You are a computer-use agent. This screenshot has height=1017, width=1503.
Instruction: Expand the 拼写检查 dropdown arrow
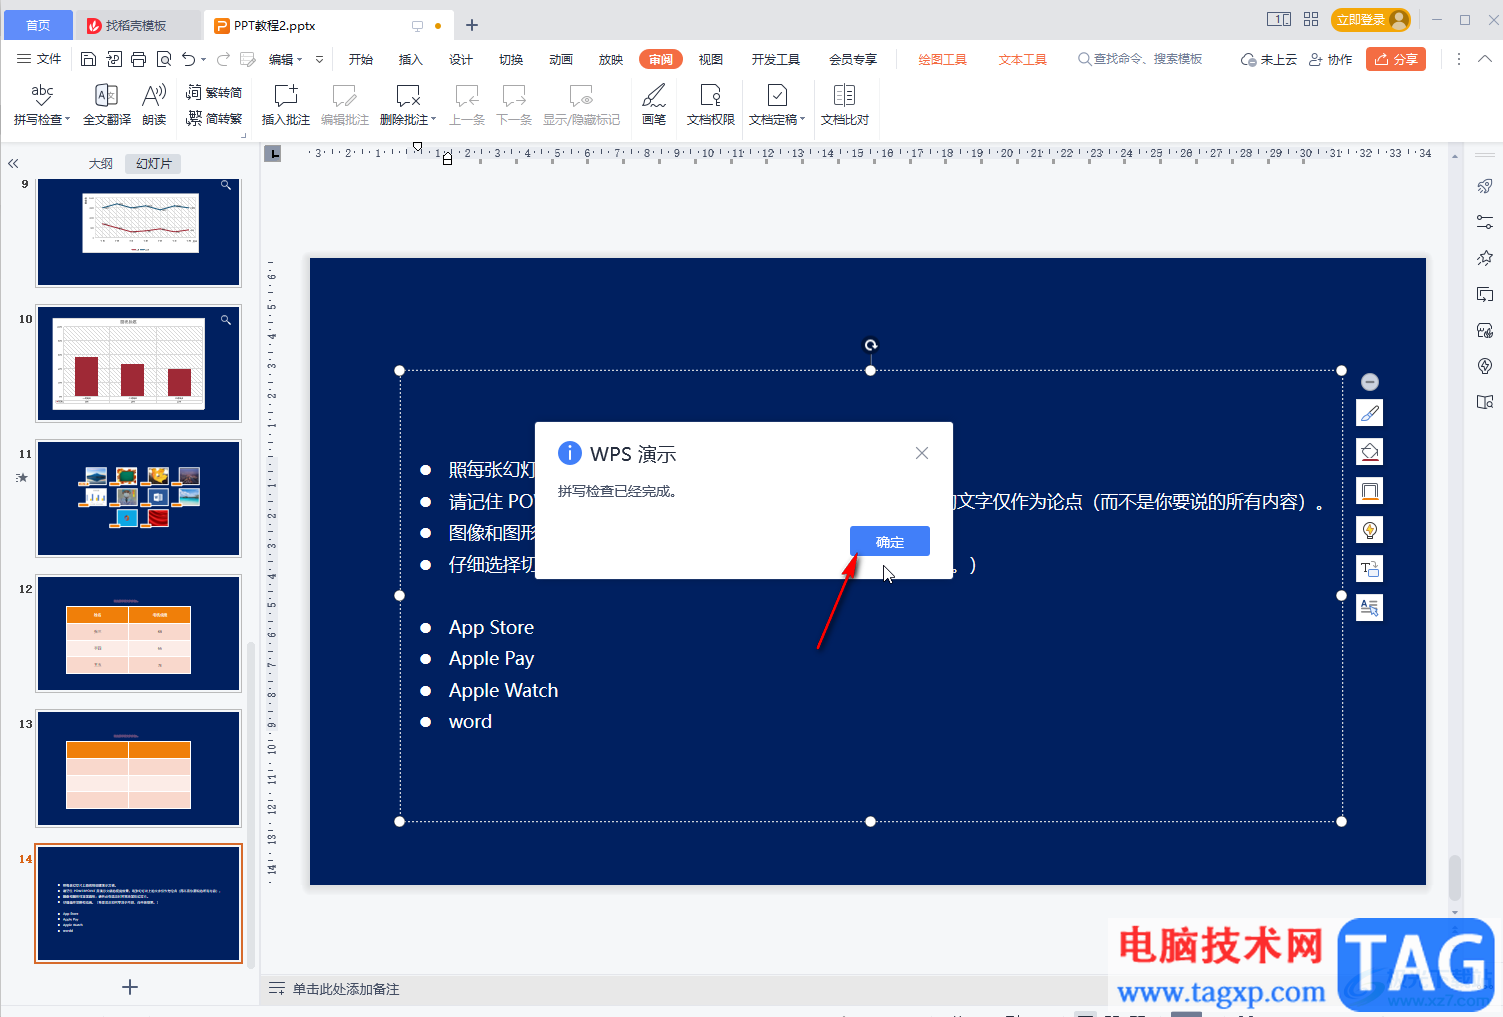68,120
